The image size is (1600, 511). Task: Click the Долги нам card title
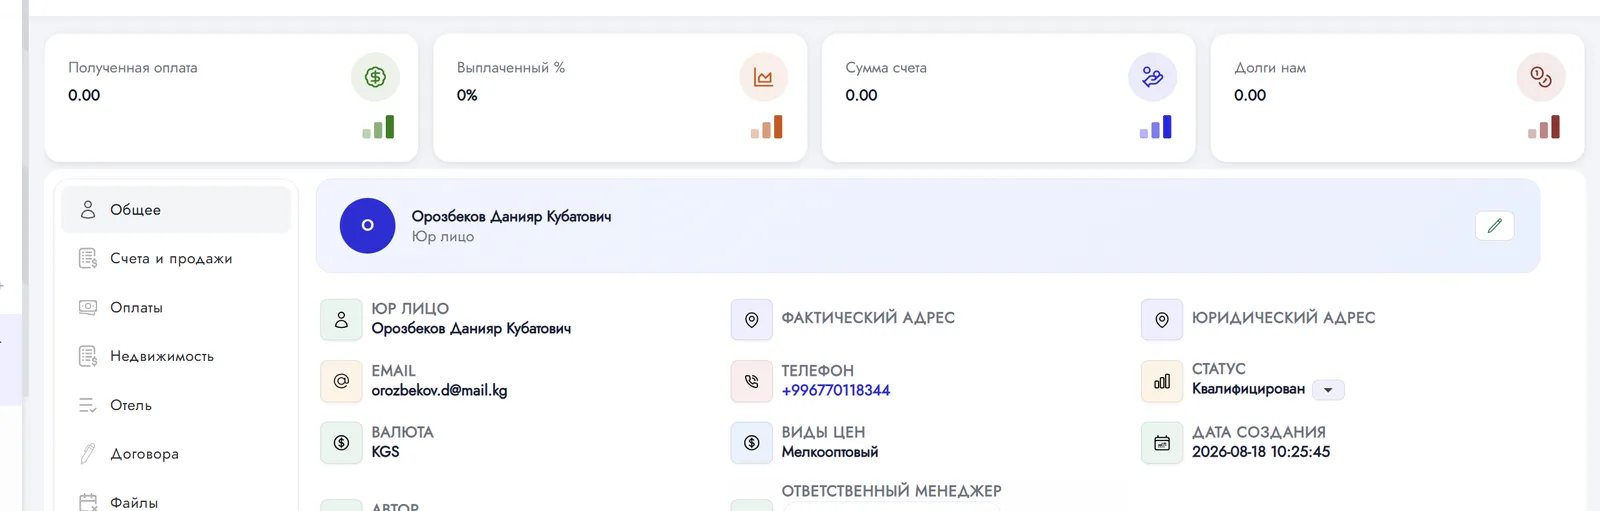click(x=1270, y=68)
